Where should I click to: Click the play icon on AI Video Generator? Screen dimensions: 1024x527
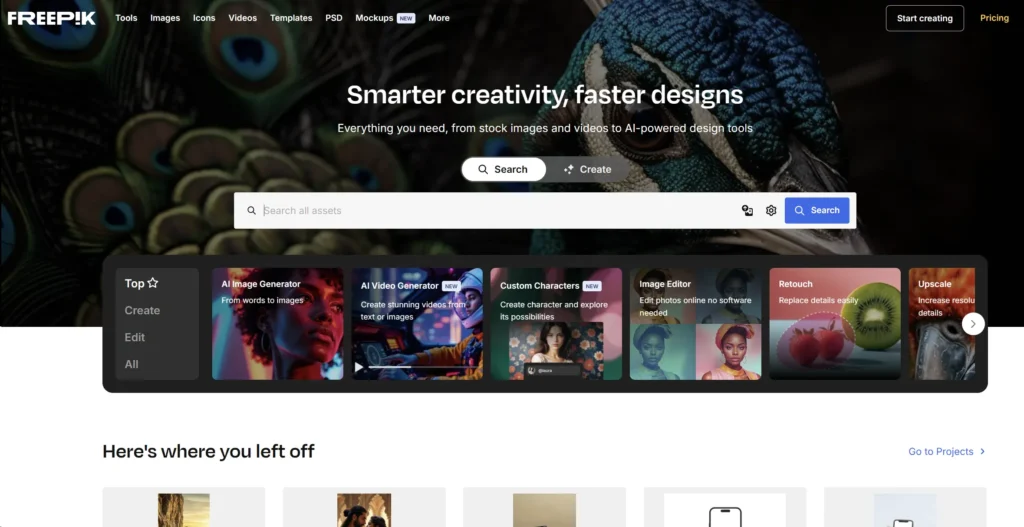tap(359, 367)
